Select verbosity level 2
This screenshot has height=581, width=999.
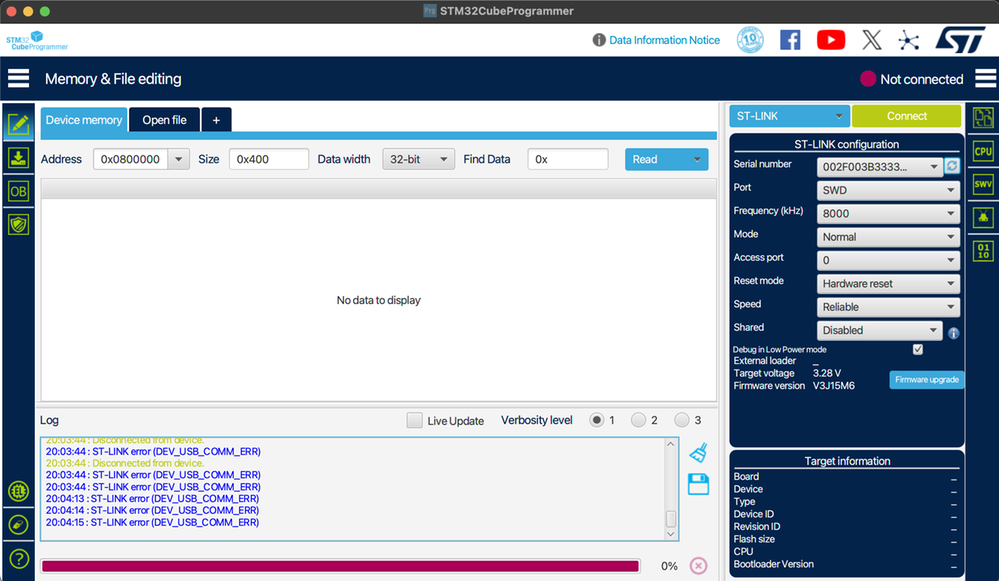638,420
